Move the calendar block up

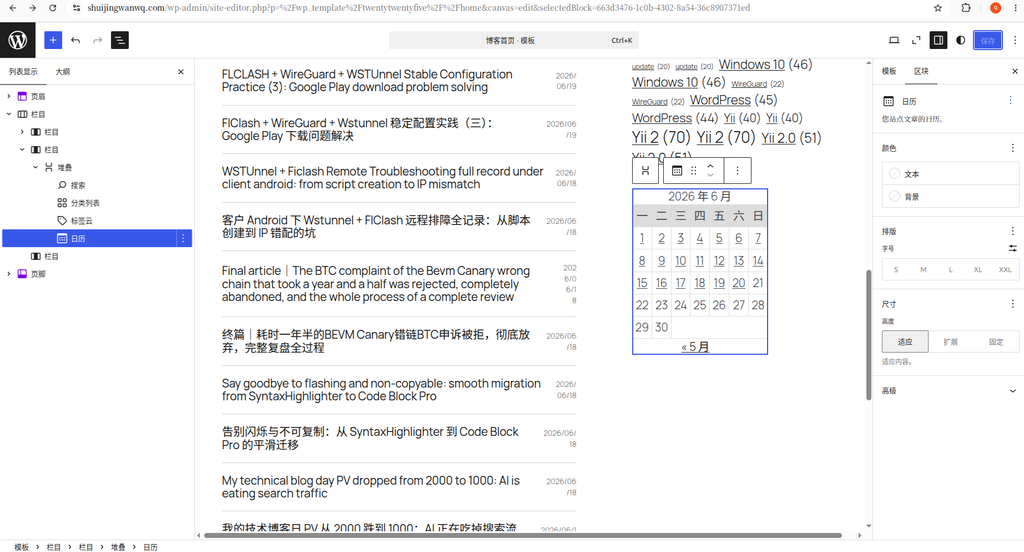711,166
